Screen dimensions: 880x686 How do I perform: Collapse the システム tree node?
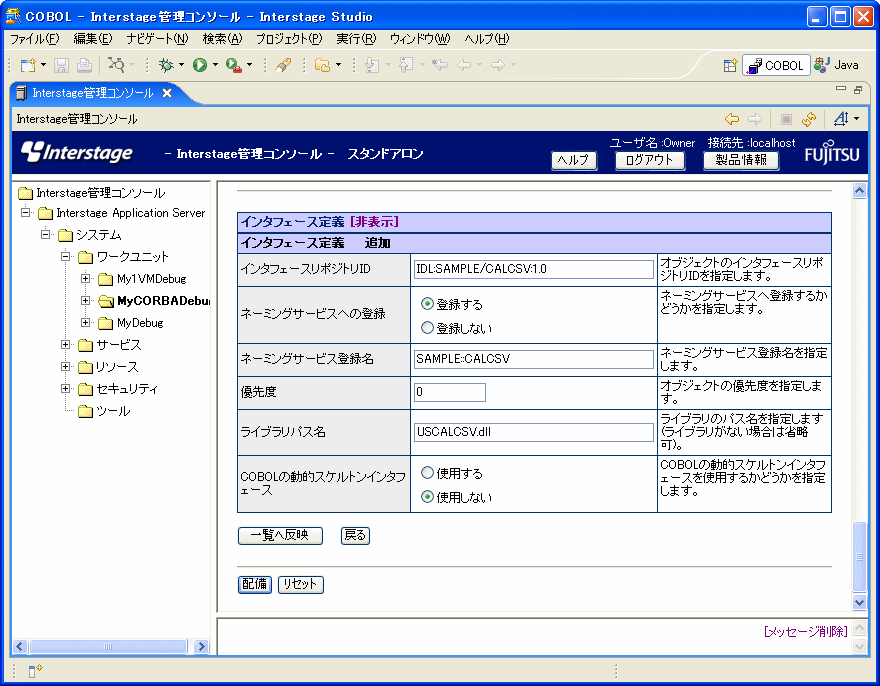[x=45, y=234]
